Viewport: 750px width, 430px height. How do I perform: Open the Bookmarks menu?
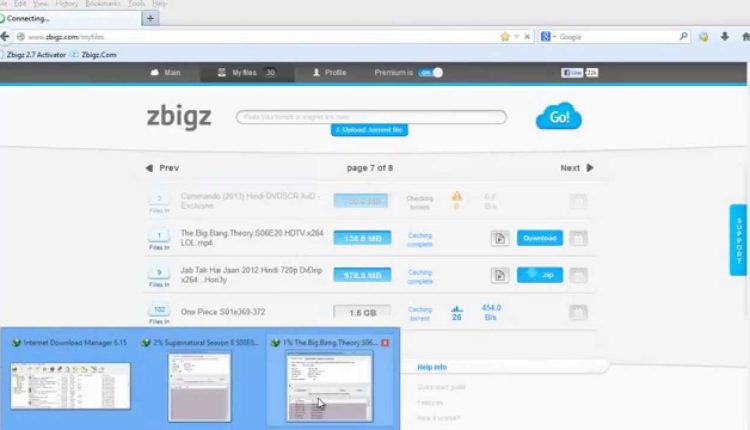(103, 4)
